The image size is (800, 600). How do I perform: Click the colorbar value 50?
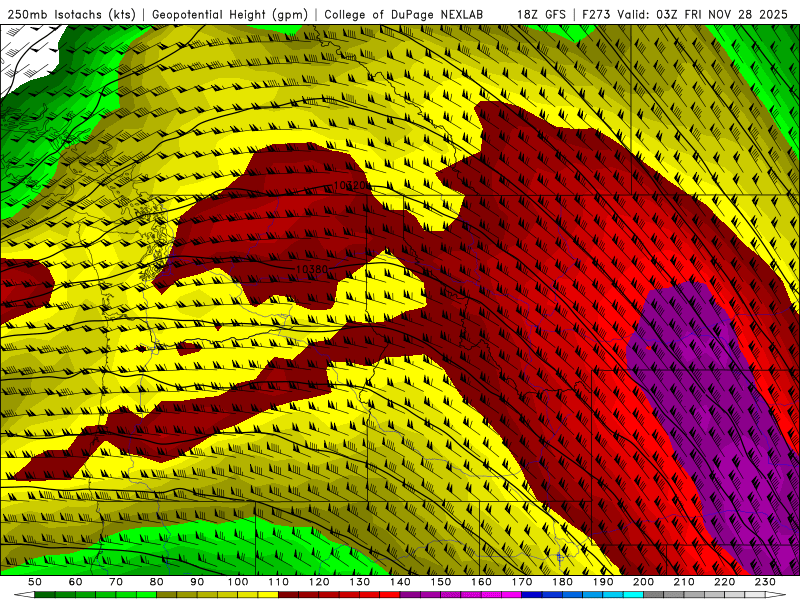click(x=34, y=582)
